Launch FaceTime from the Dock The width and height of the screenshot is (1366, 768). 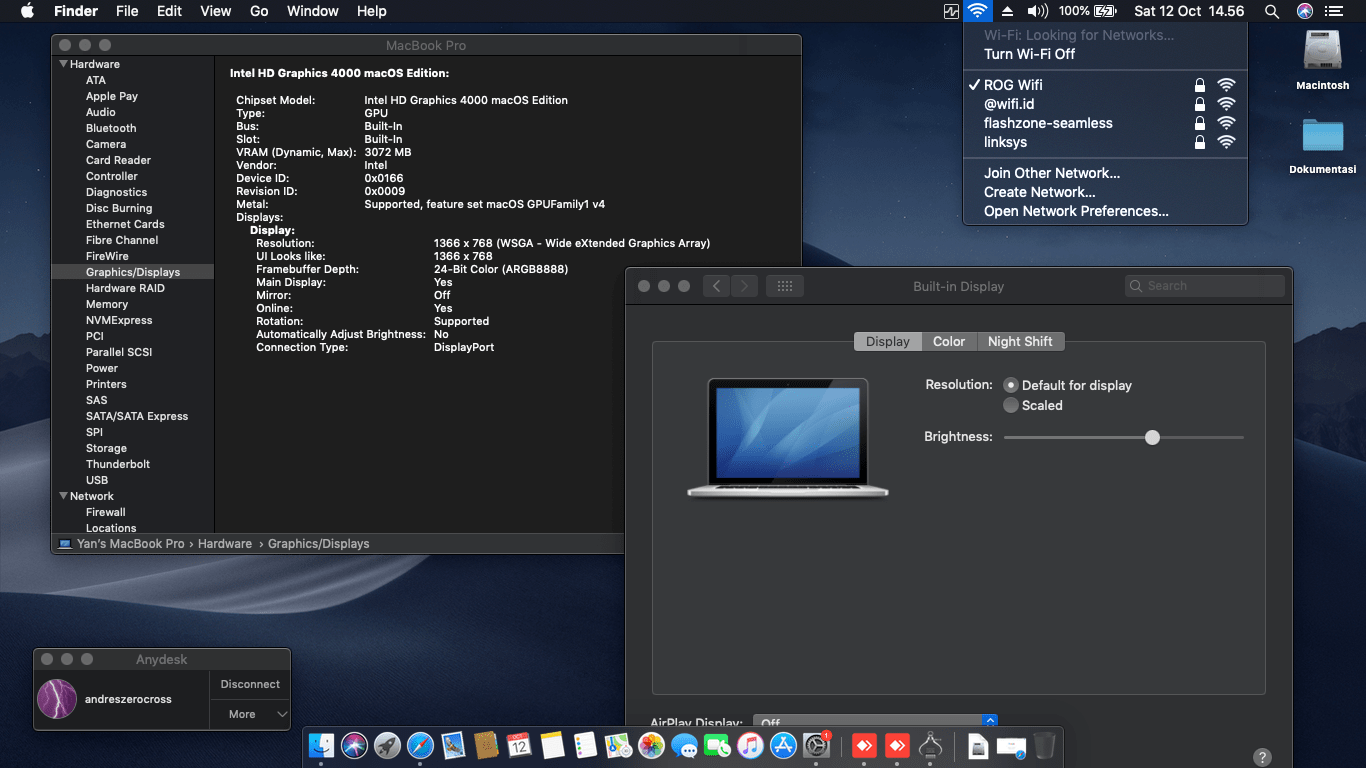click(716, 746)
